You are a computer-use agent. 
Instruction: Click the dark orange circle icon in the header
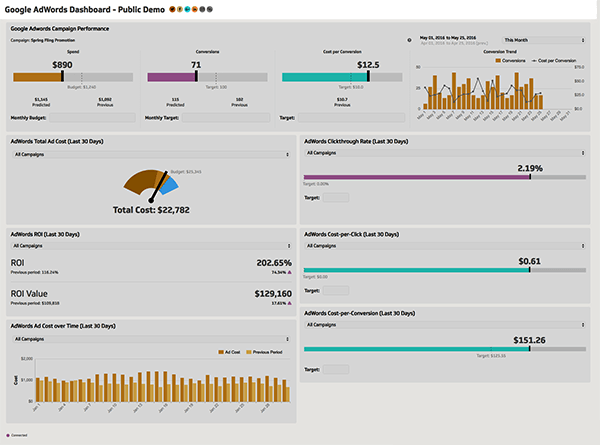(172, 10)
